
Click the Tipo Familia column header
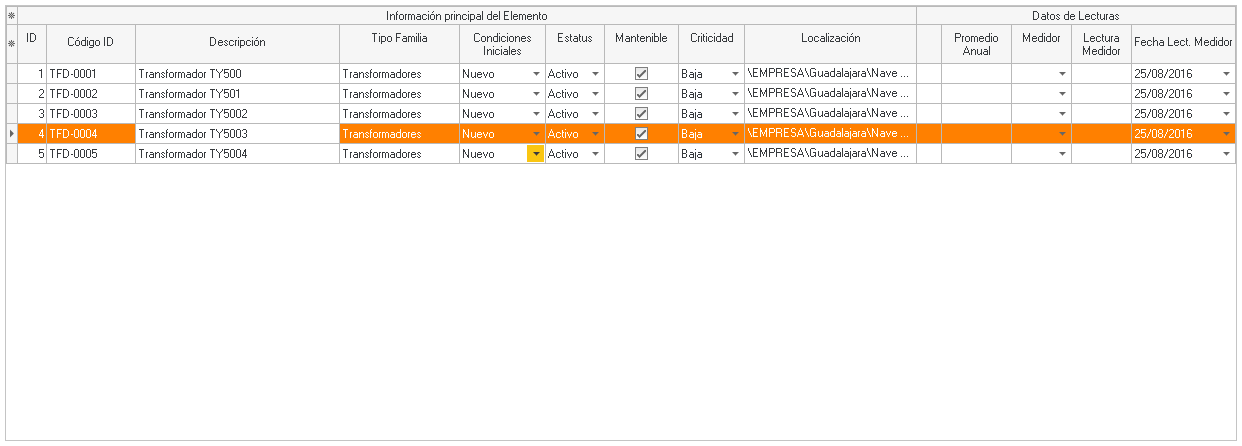tap(399, 39)
